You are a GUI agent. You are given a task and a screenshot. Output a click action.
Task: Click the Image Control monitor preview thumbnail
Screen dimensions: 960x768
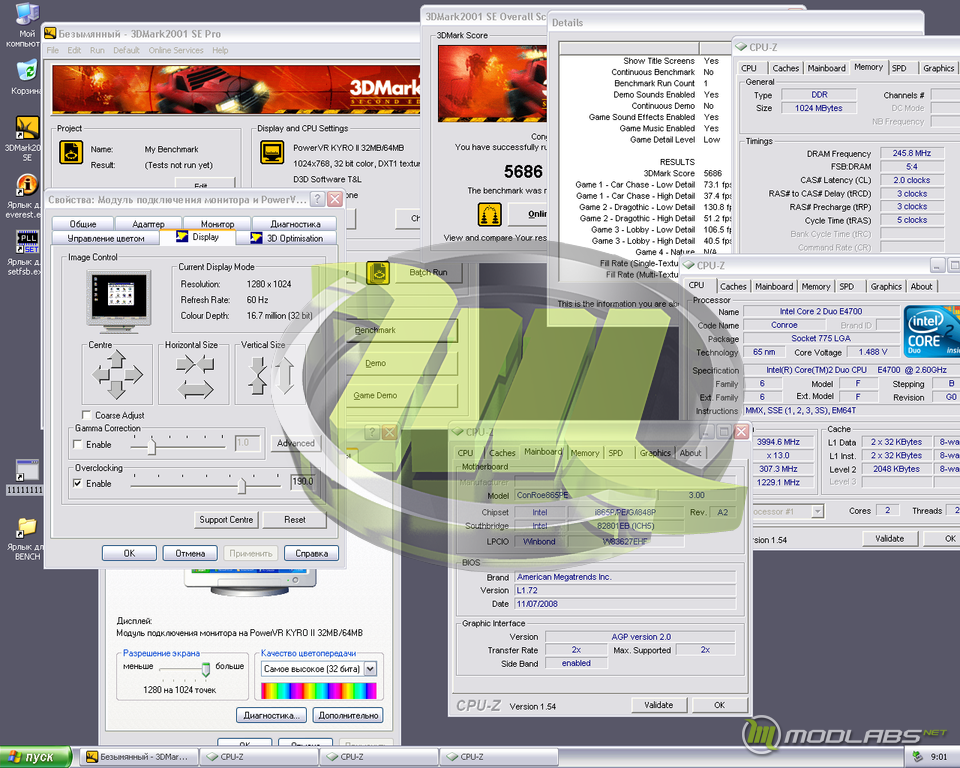tap(119, 301)
